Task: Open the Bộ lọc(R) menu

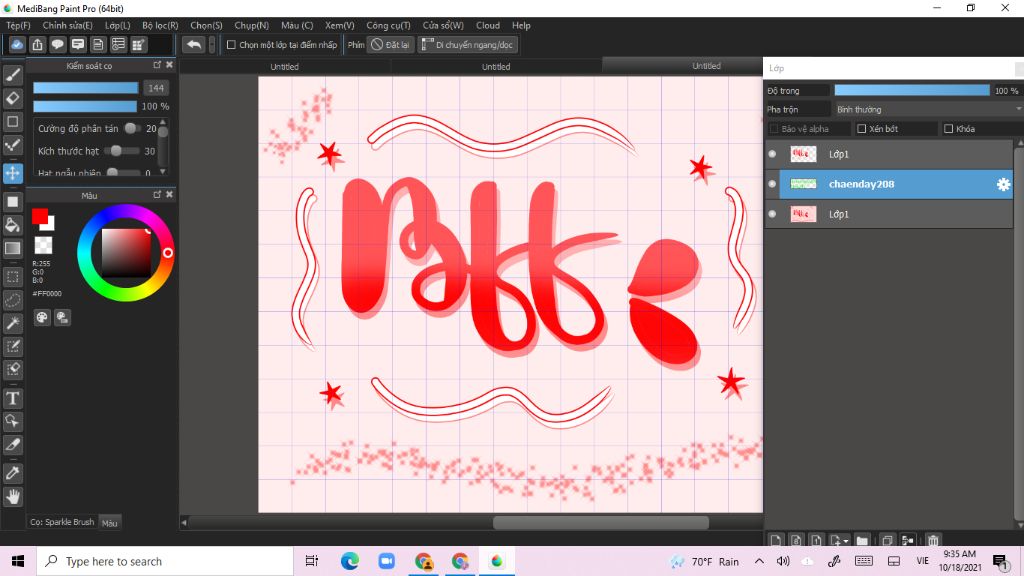Action: [x=160, y=25]
